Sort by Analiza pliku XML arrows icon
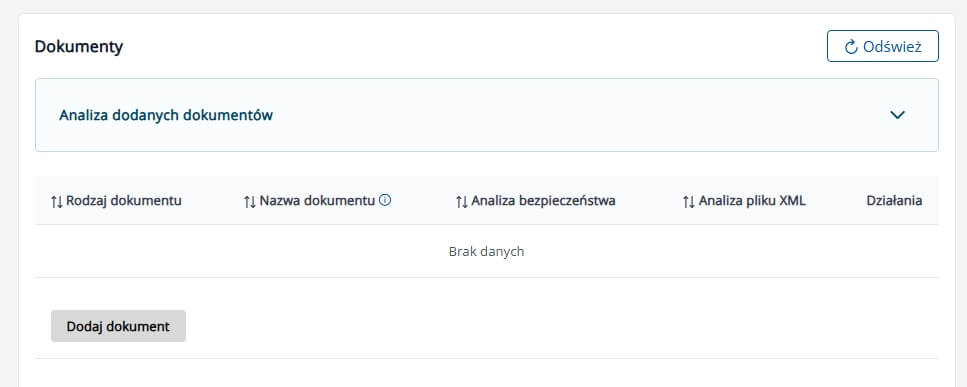Screen dimensions: 967x387 coord(689,201)
